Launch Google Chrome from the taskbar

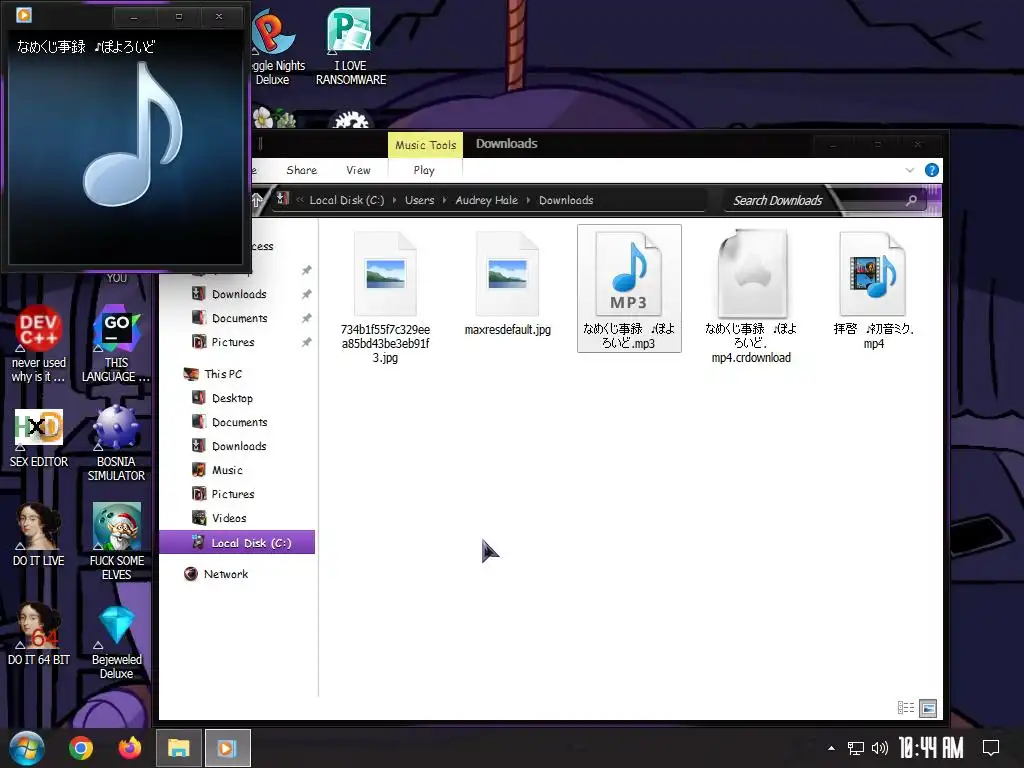click(x=81, y=748)
